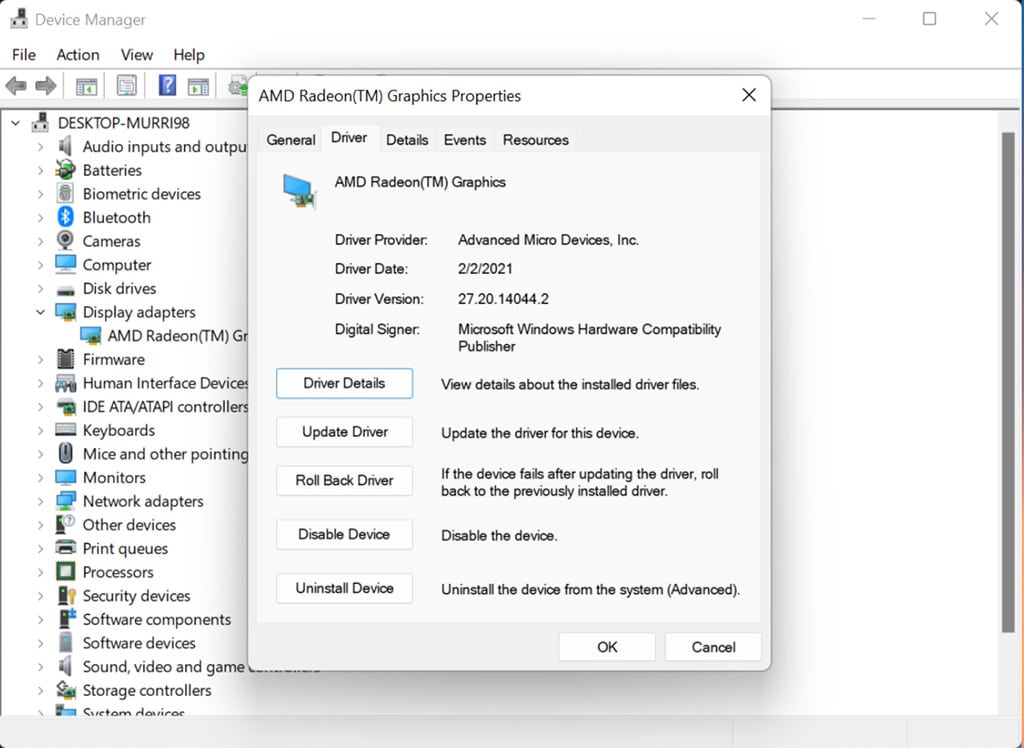Collapse the DESKTOP-MURRI98 root node

coord(16,123)
